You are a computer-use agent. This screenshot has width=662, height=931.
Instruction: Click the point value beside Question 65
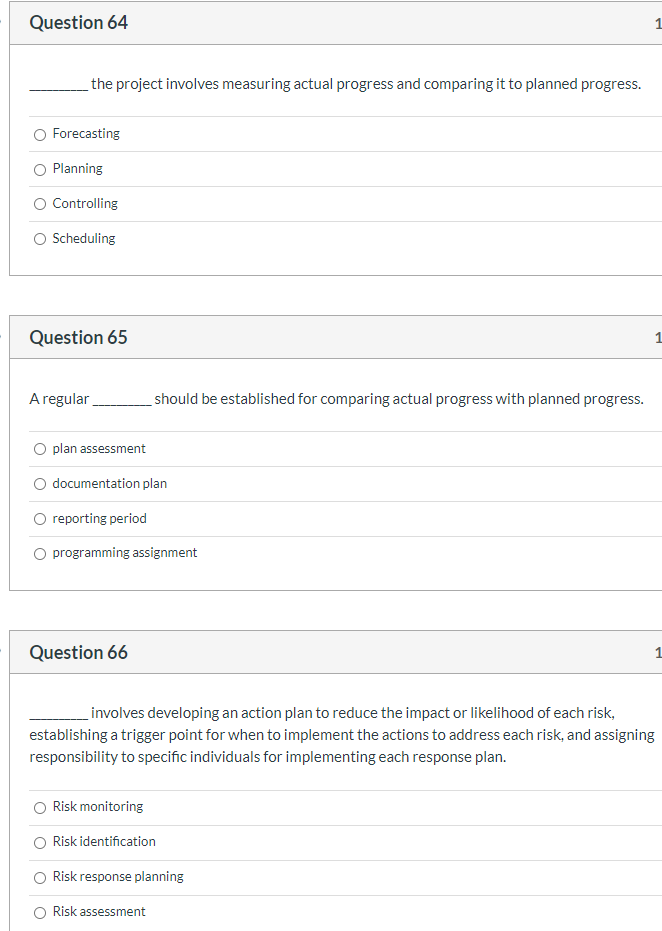pos(658,337)
